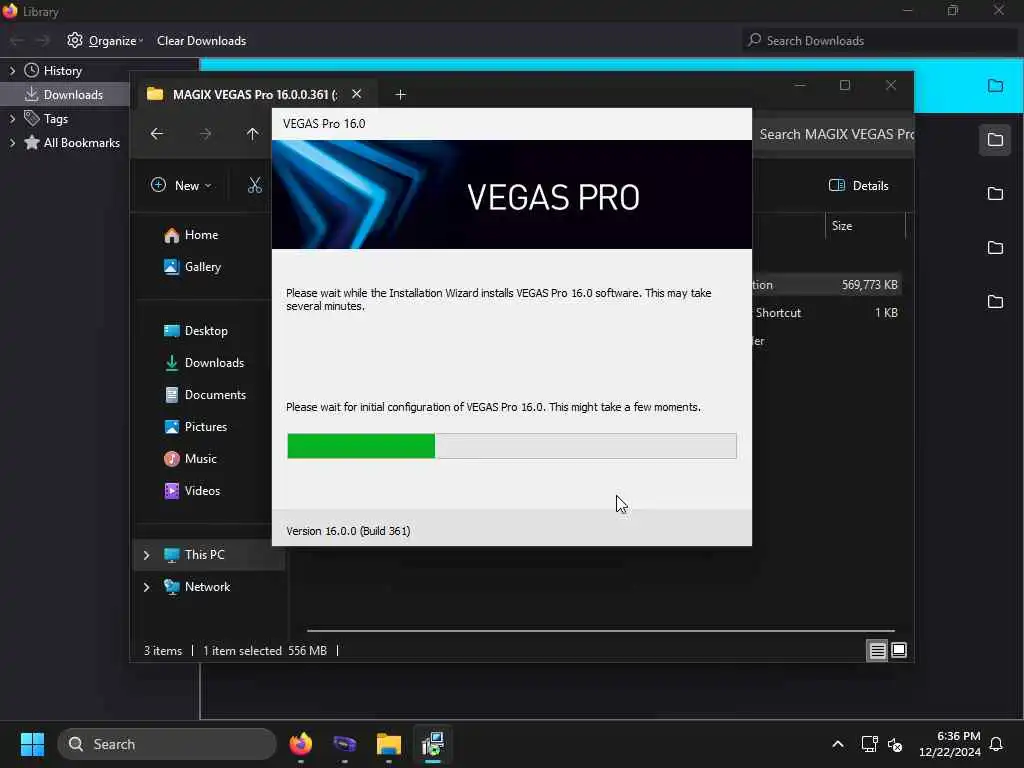
Task: Expand the History tree item
Action: tap(12, 71)
